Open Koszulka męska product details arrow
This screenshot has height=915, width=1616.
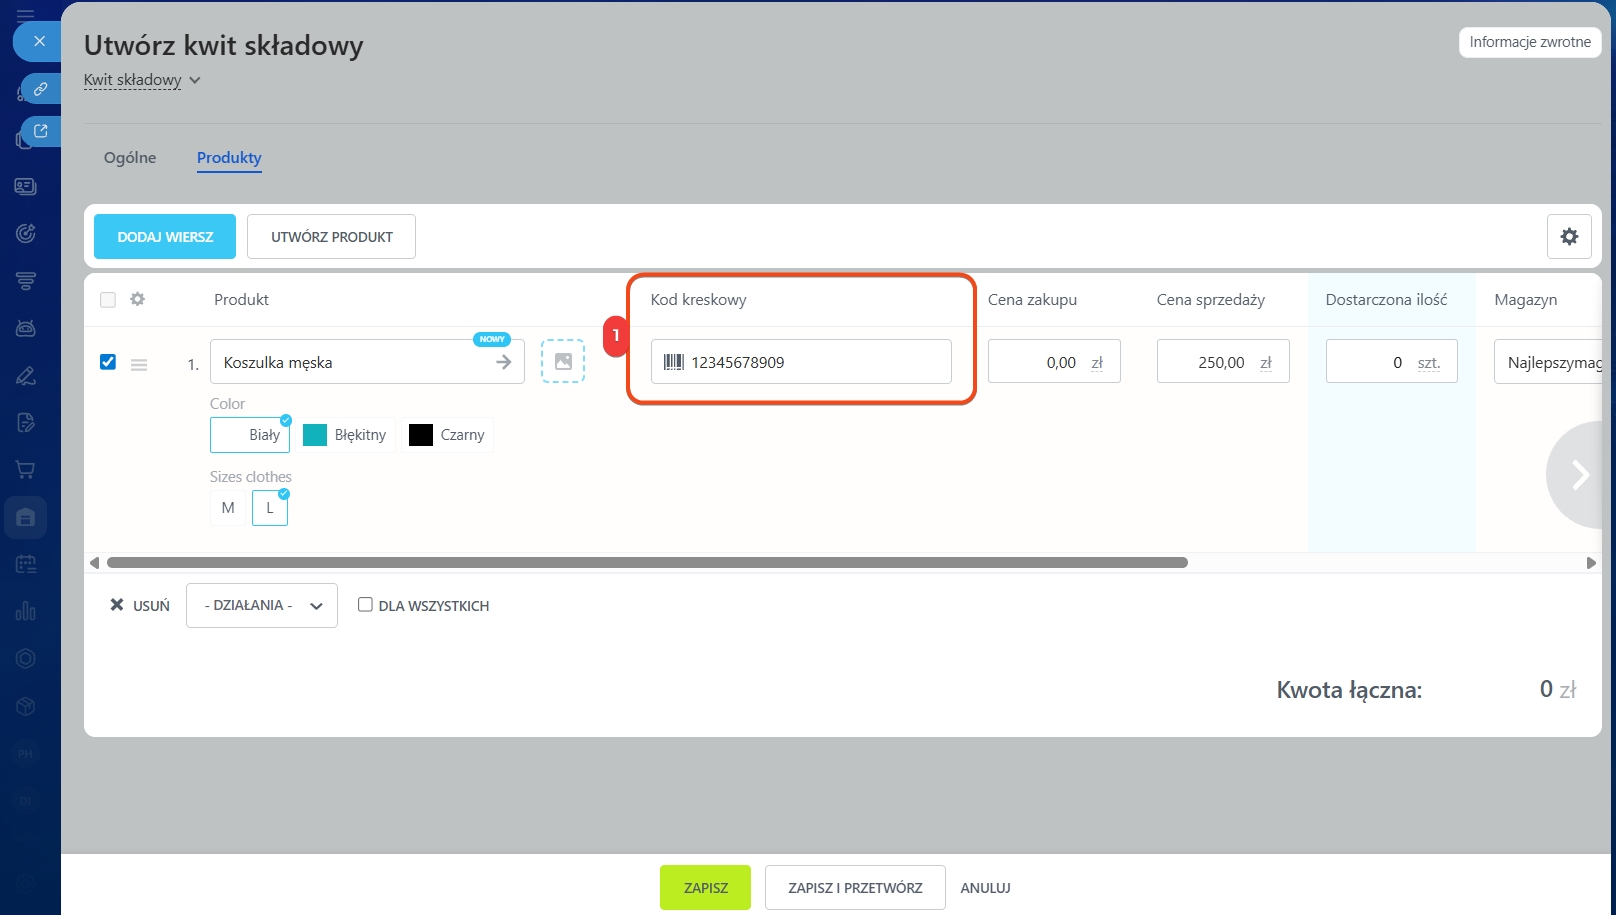coord(503,362)
